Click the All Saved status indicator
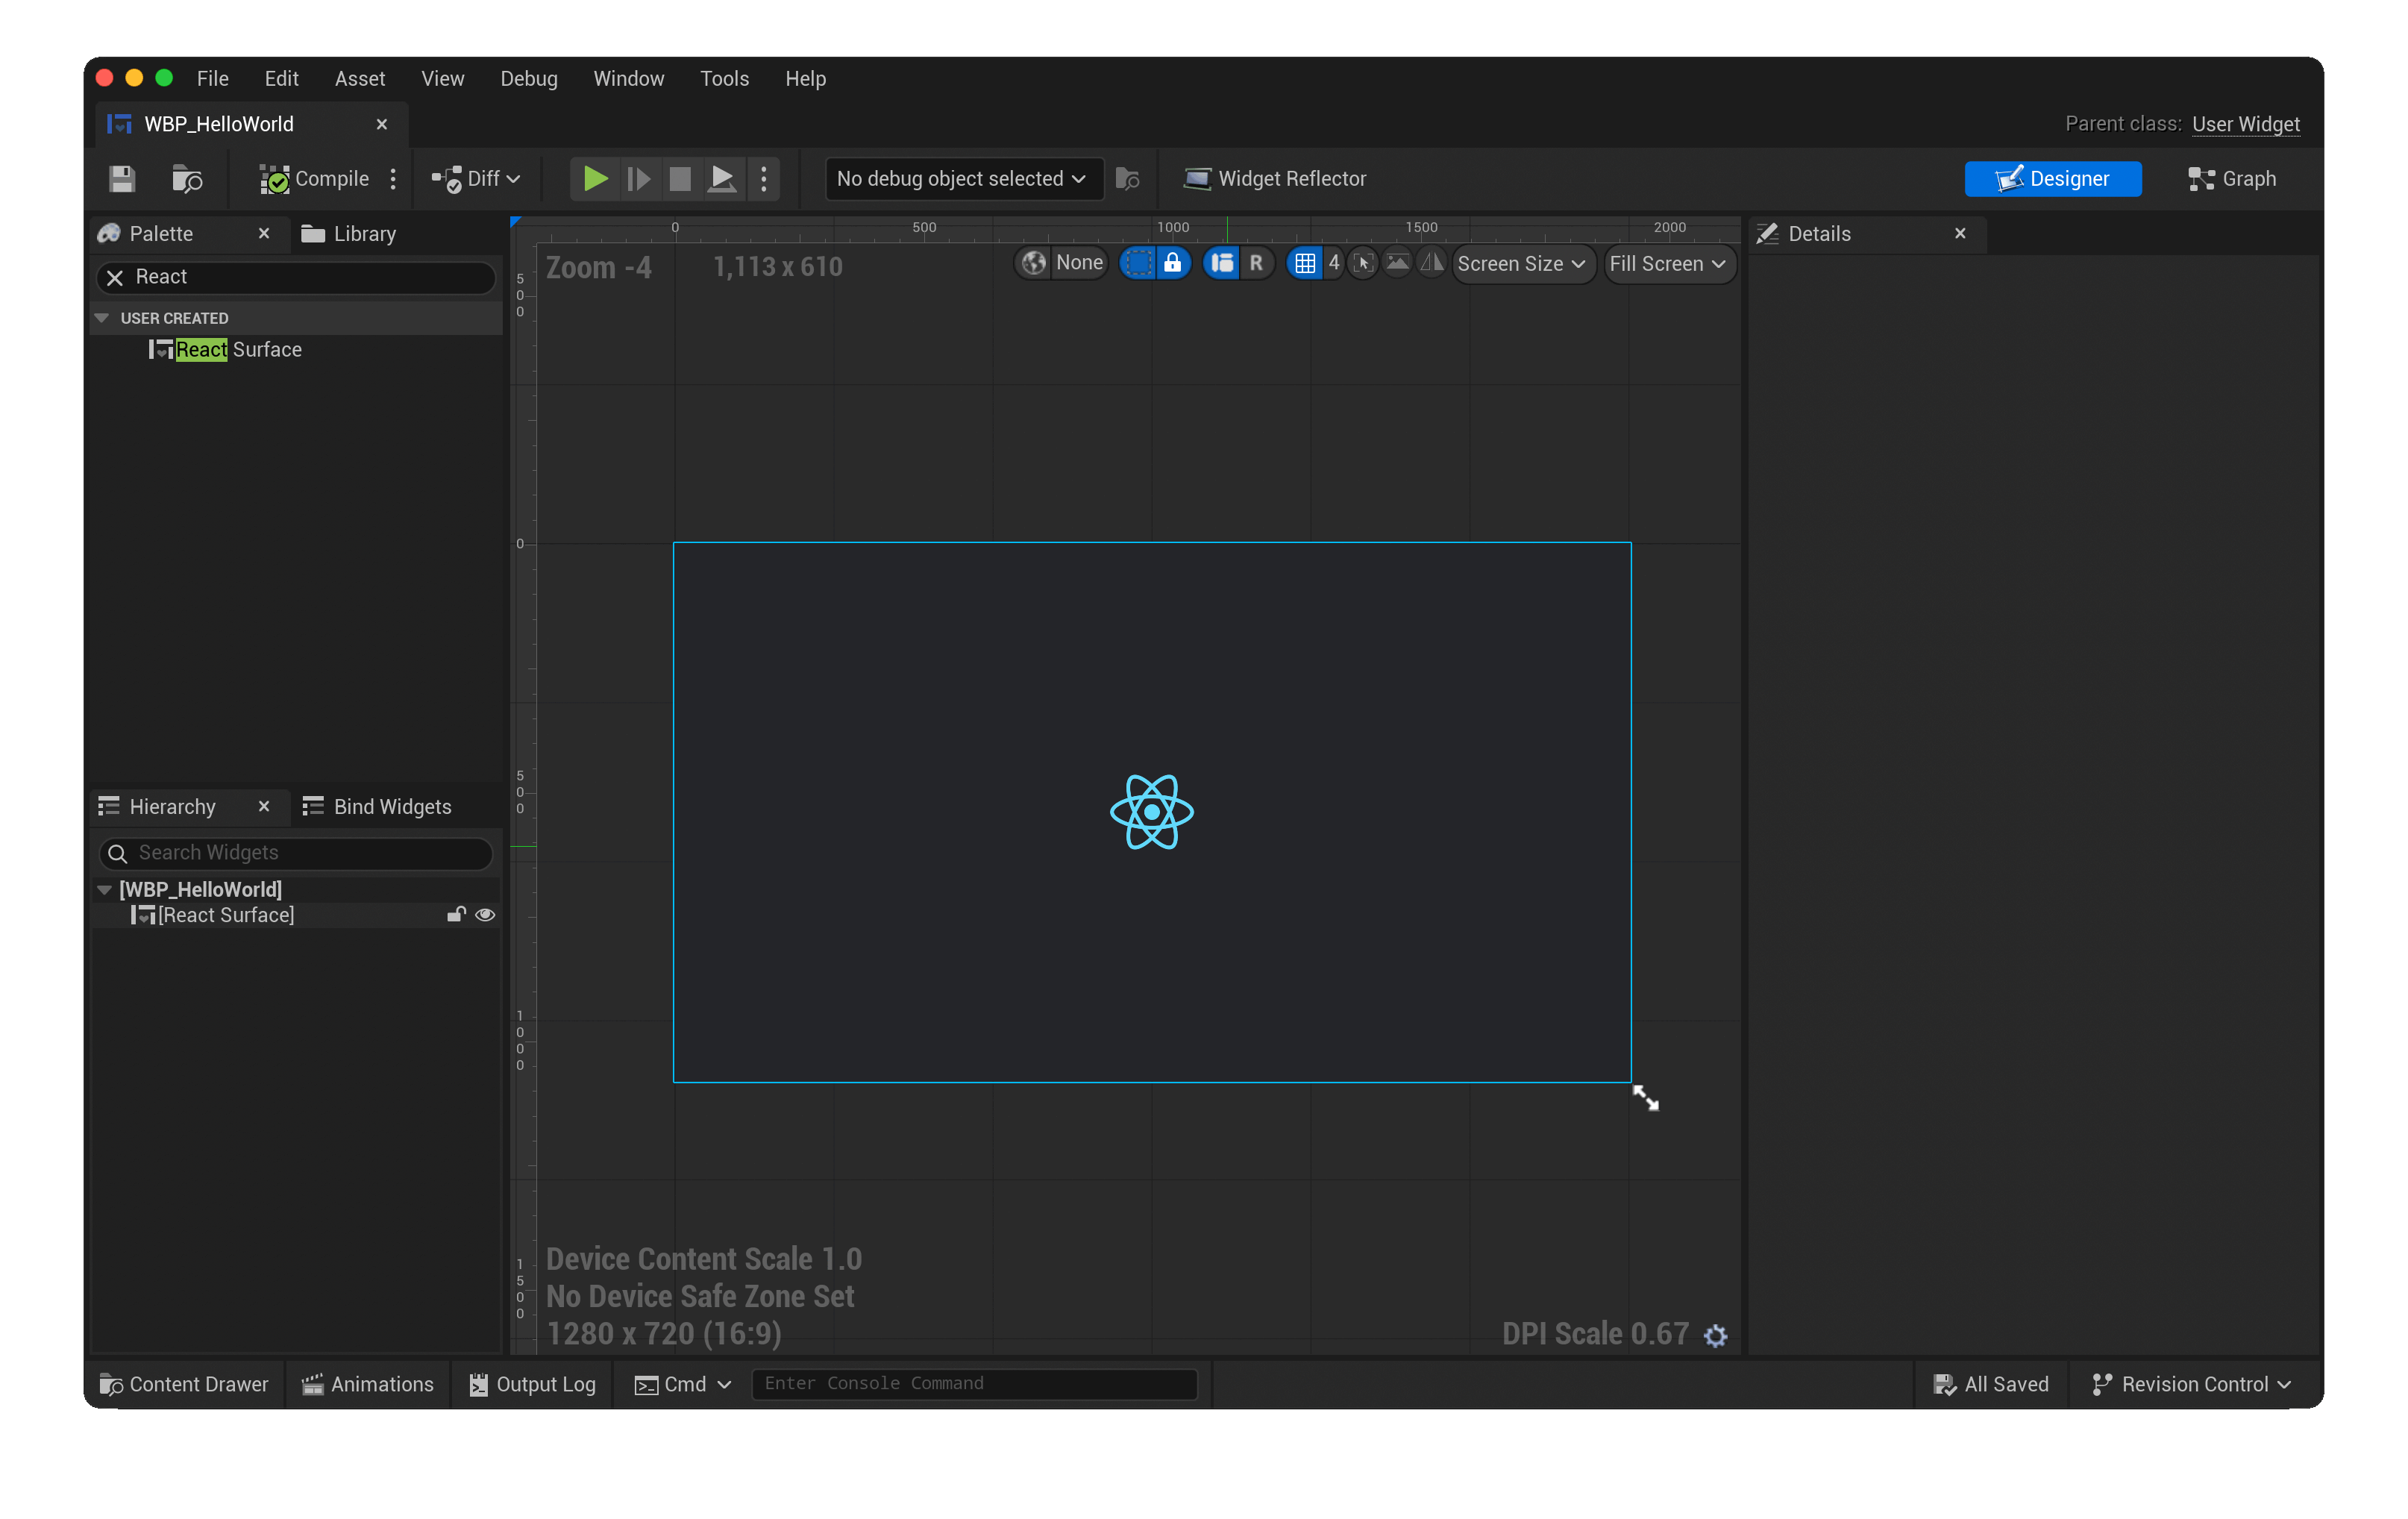 (x=1991, y=1383)
